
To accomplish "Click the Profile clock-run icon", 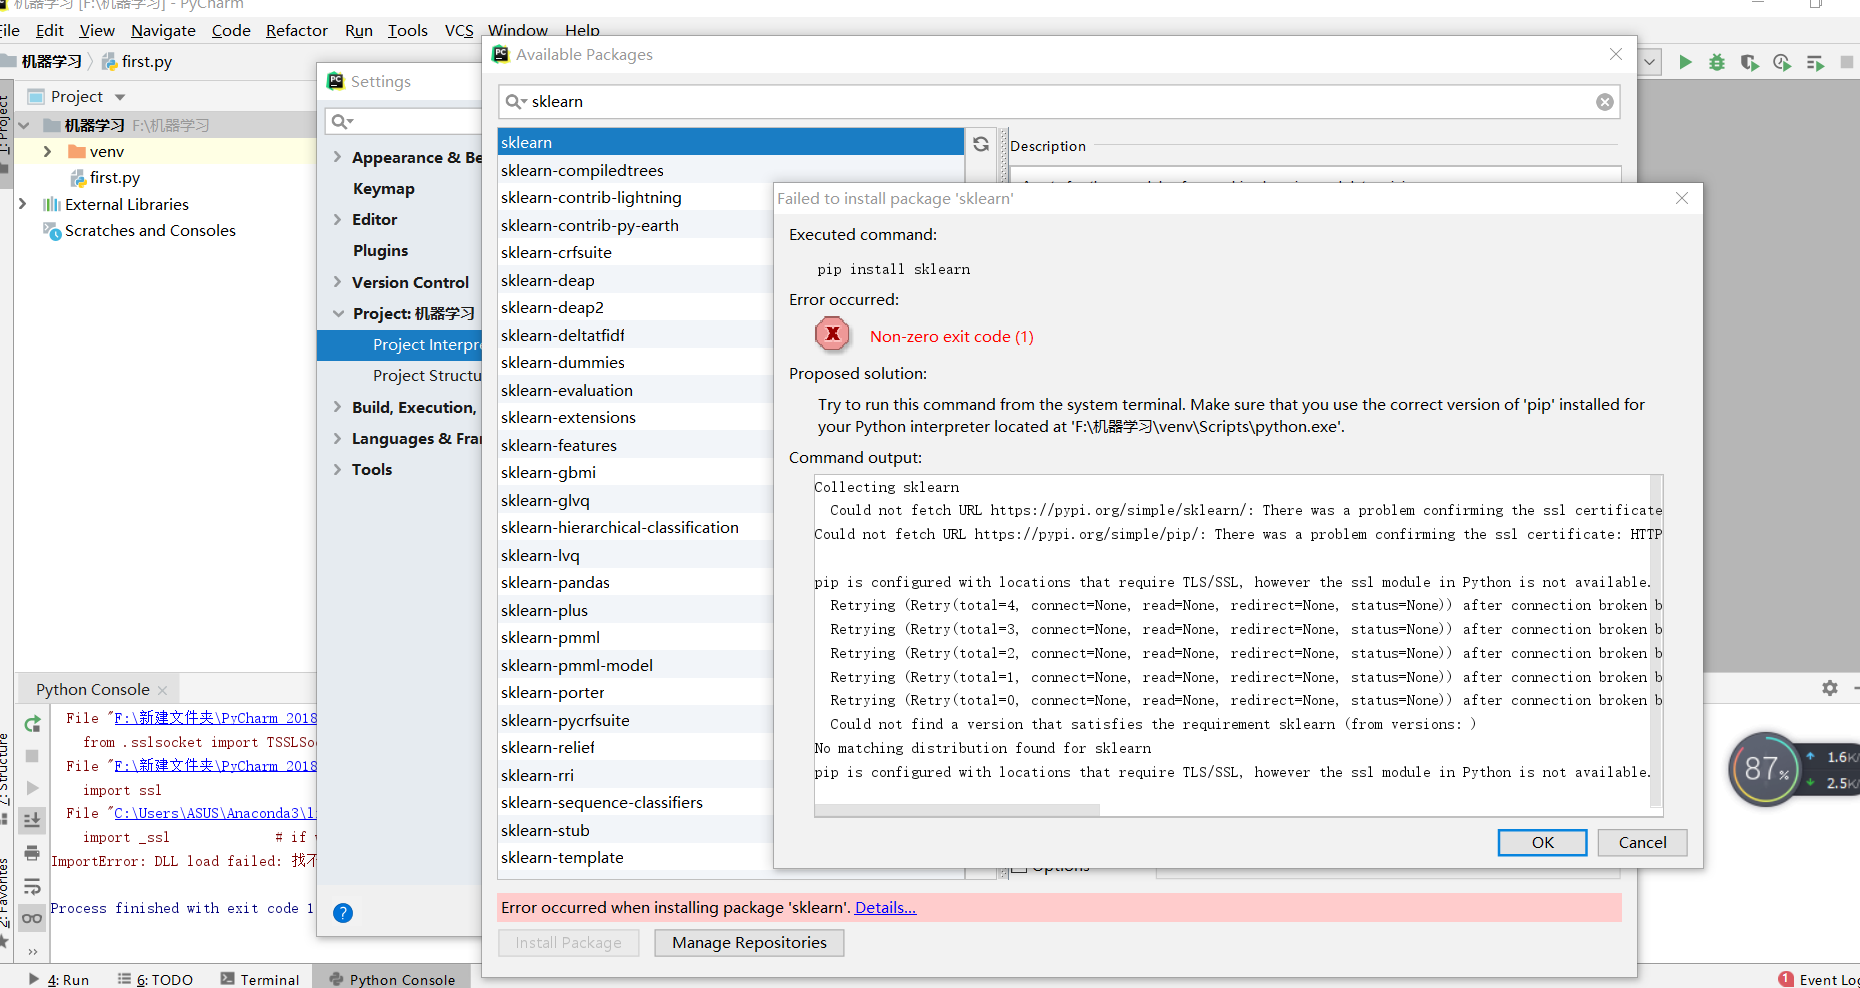I will pyautogui.click(x=1782, y=62).
